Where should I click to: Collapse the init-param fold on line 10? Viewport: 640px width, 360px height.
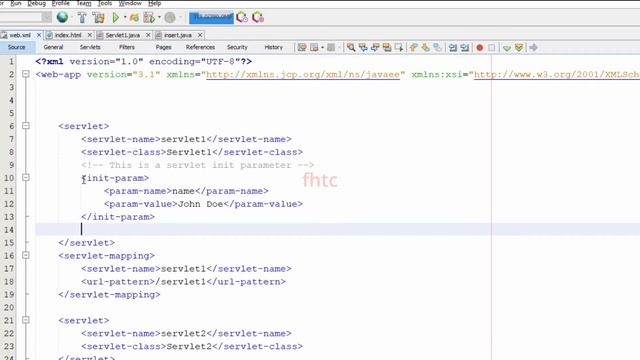click(26, 178)
